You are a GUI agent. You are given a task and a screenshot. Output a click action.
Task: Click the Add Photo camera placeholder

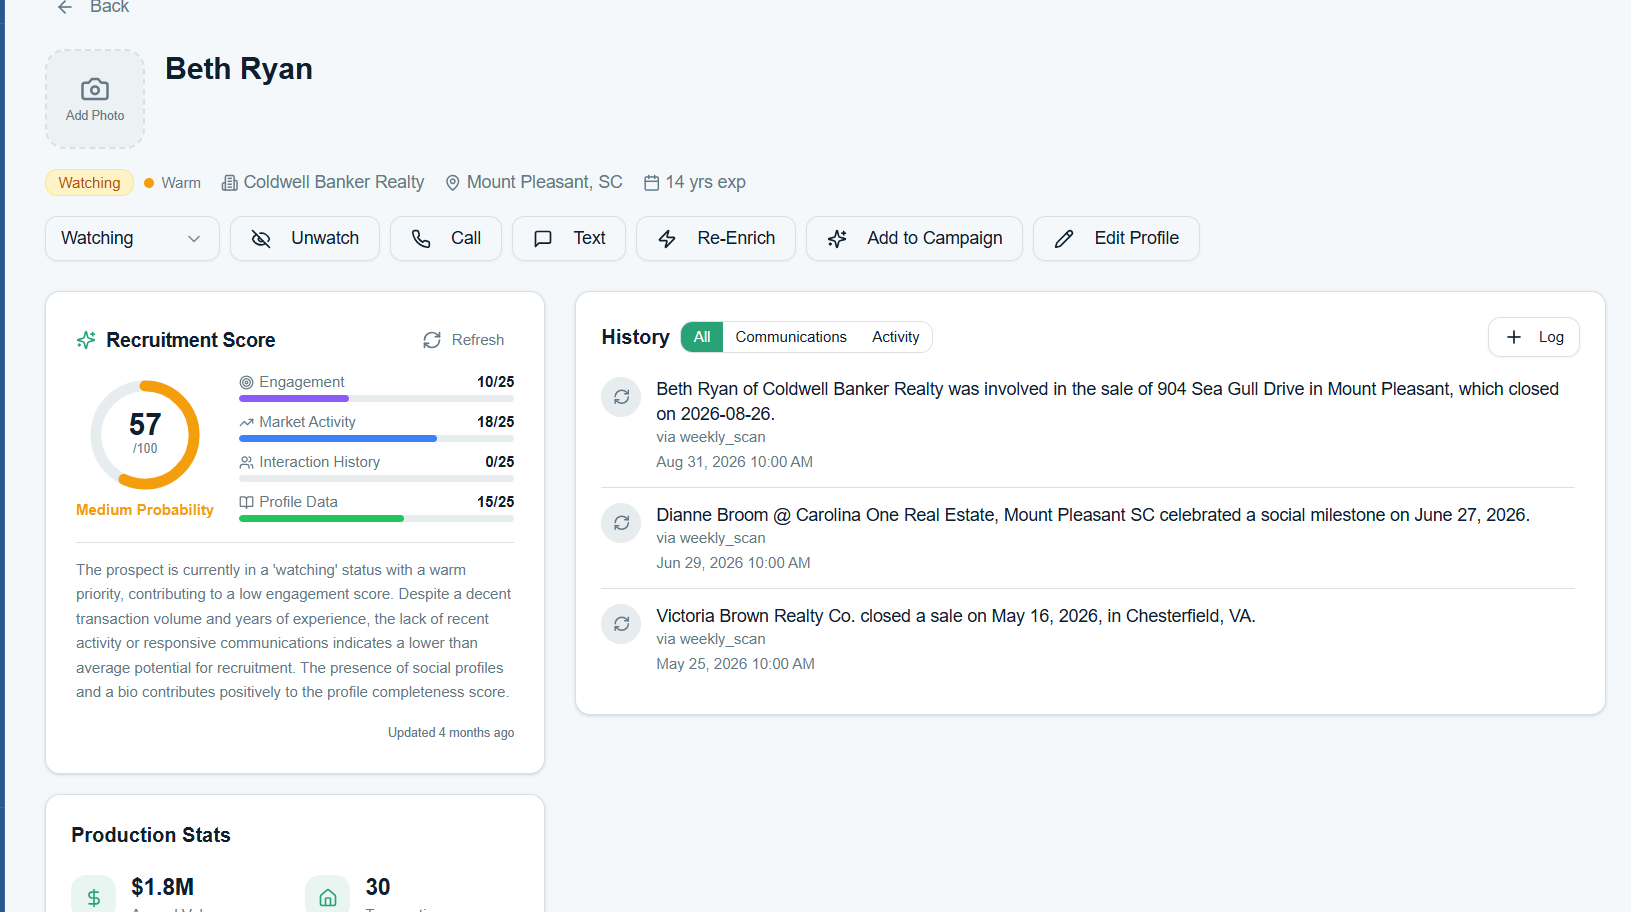(x=95, y=99)
